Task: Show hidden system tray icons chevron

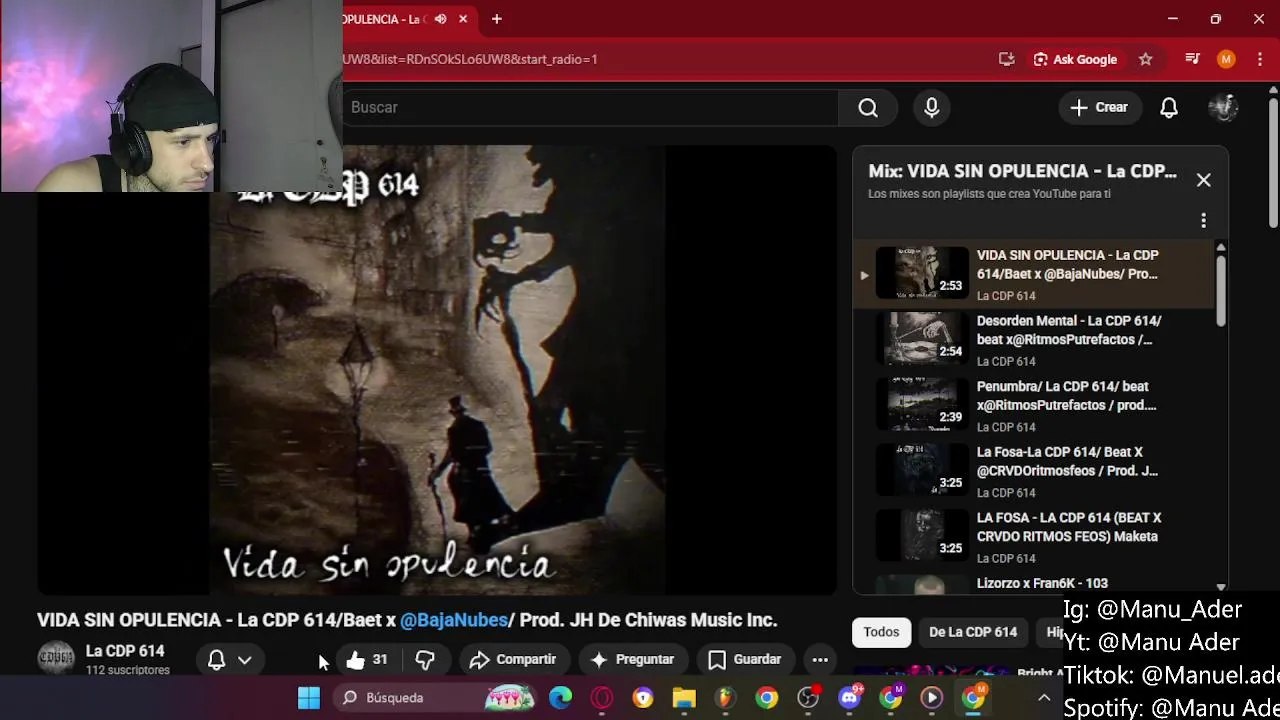Action: (1044, 698)
